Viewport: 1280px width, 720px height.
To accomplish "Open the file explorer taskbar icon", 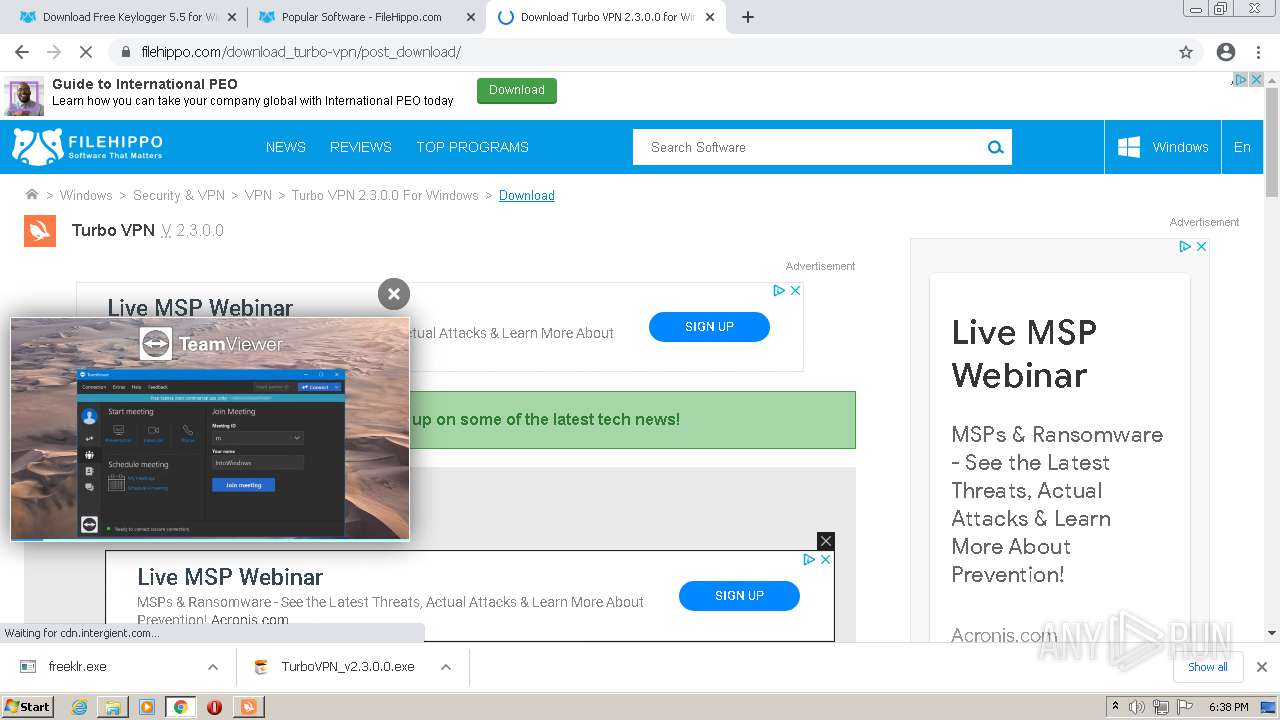I will pos(113,707).
